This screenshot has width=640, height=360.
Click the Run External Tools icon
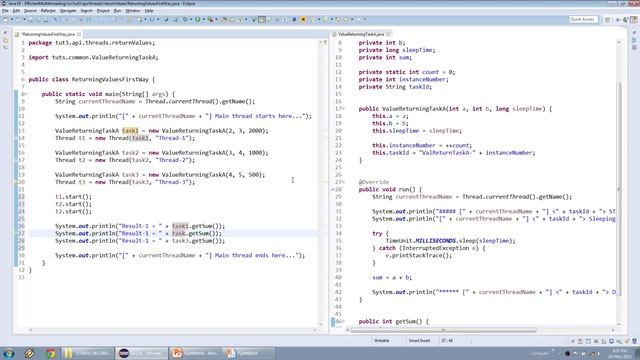coord(210,19)
